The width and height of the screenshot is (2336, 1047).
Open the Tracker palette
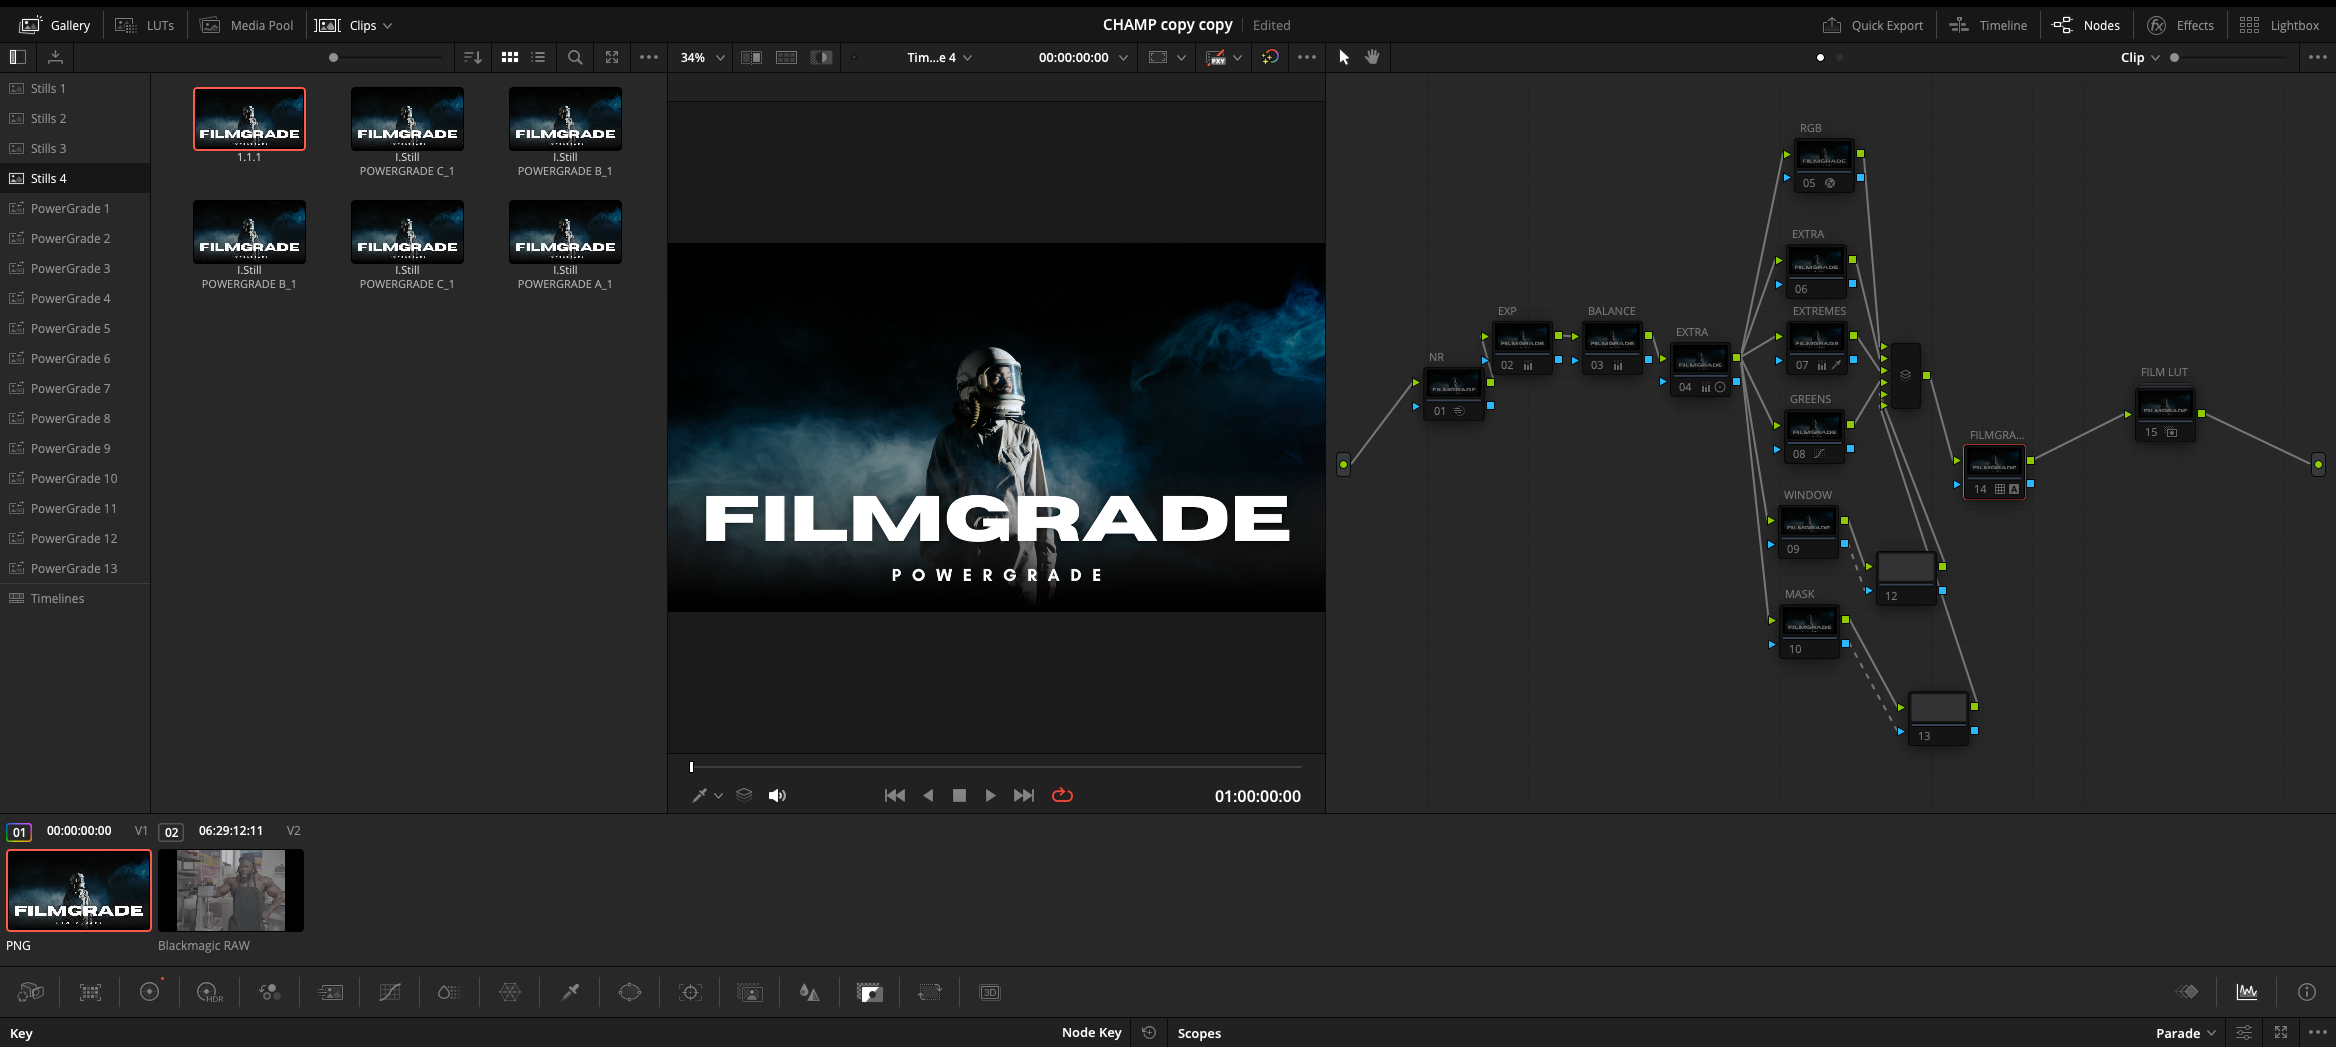690,992
